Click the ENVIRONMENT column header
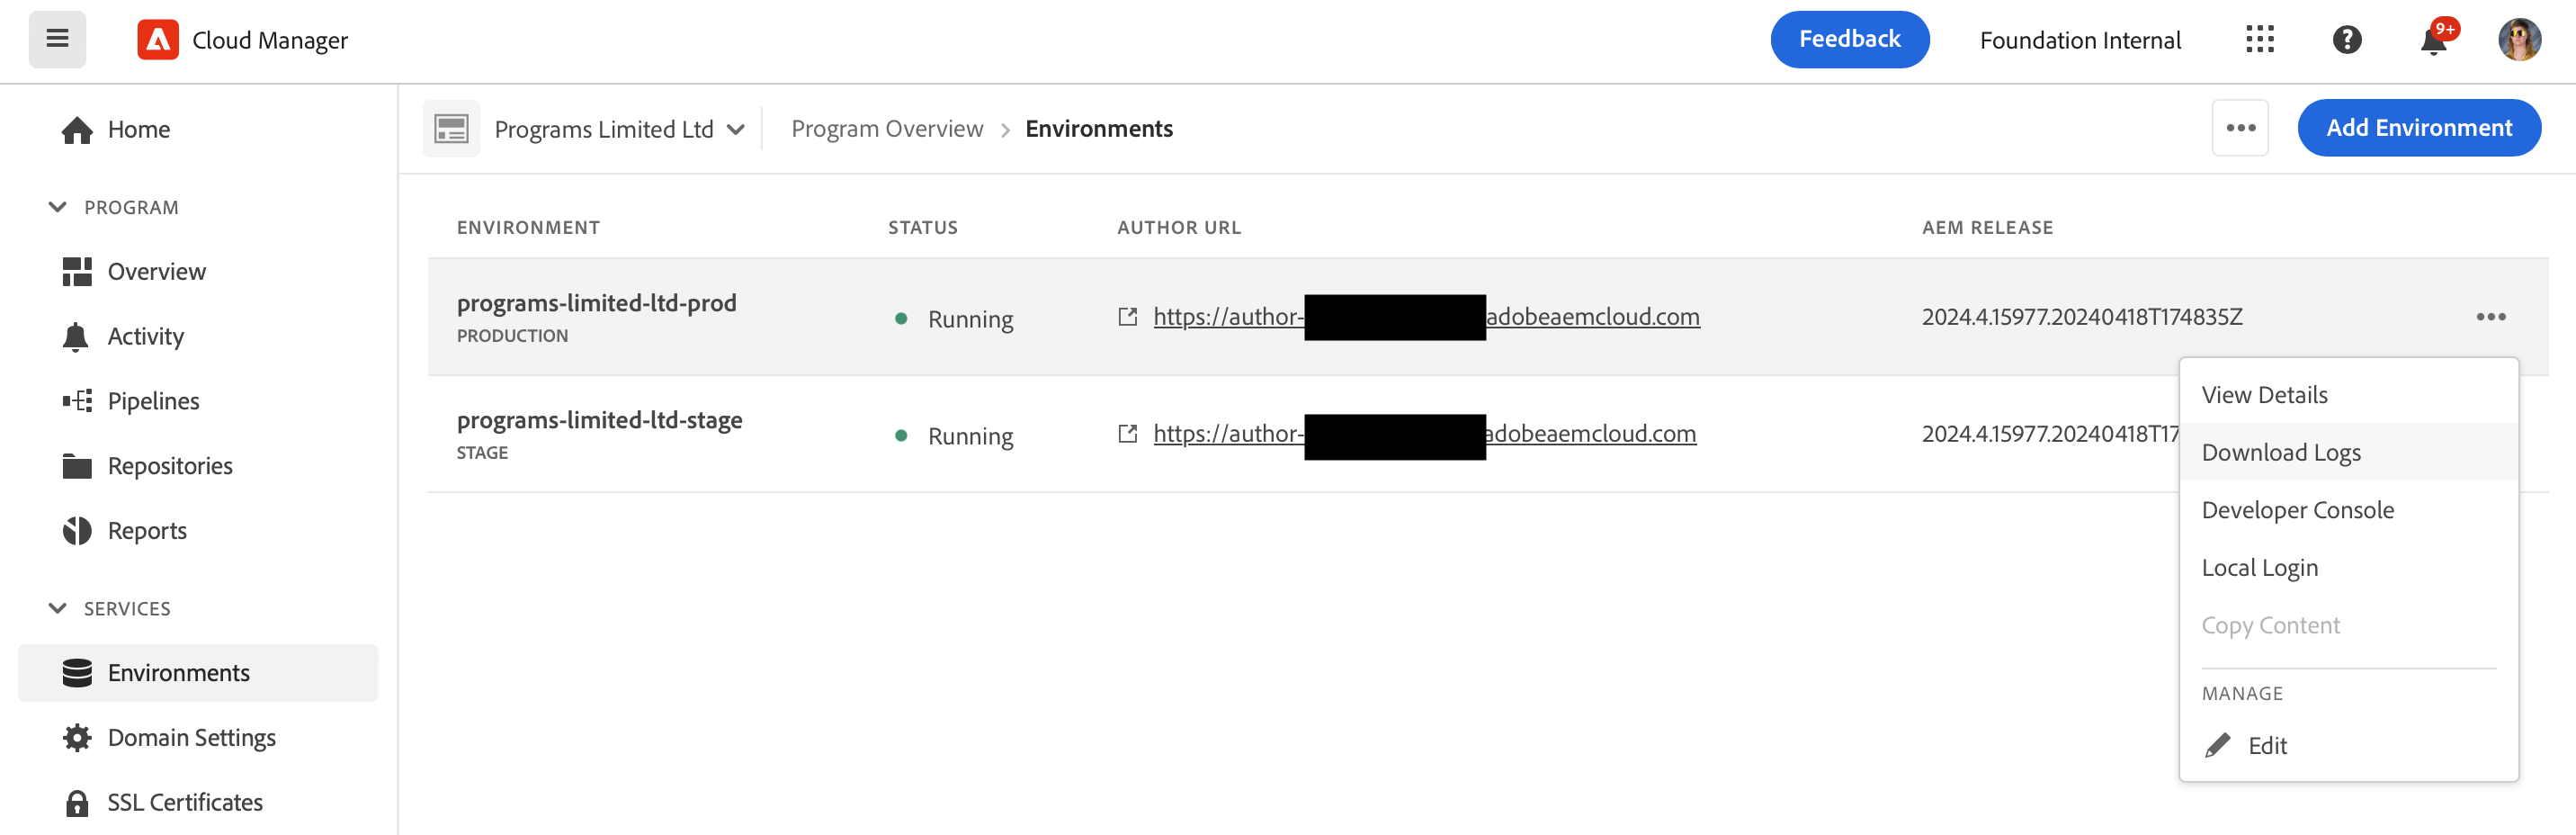The height and width of the screenshot is (835, 2576). coord(528,228)
